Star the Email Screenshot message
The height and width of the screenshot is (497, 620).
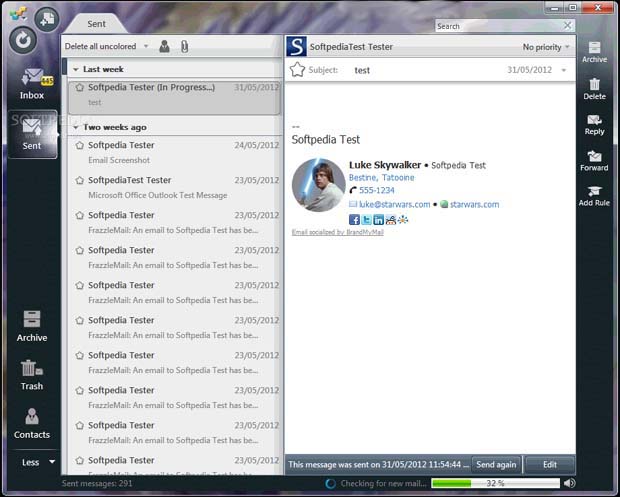[80, 146]
